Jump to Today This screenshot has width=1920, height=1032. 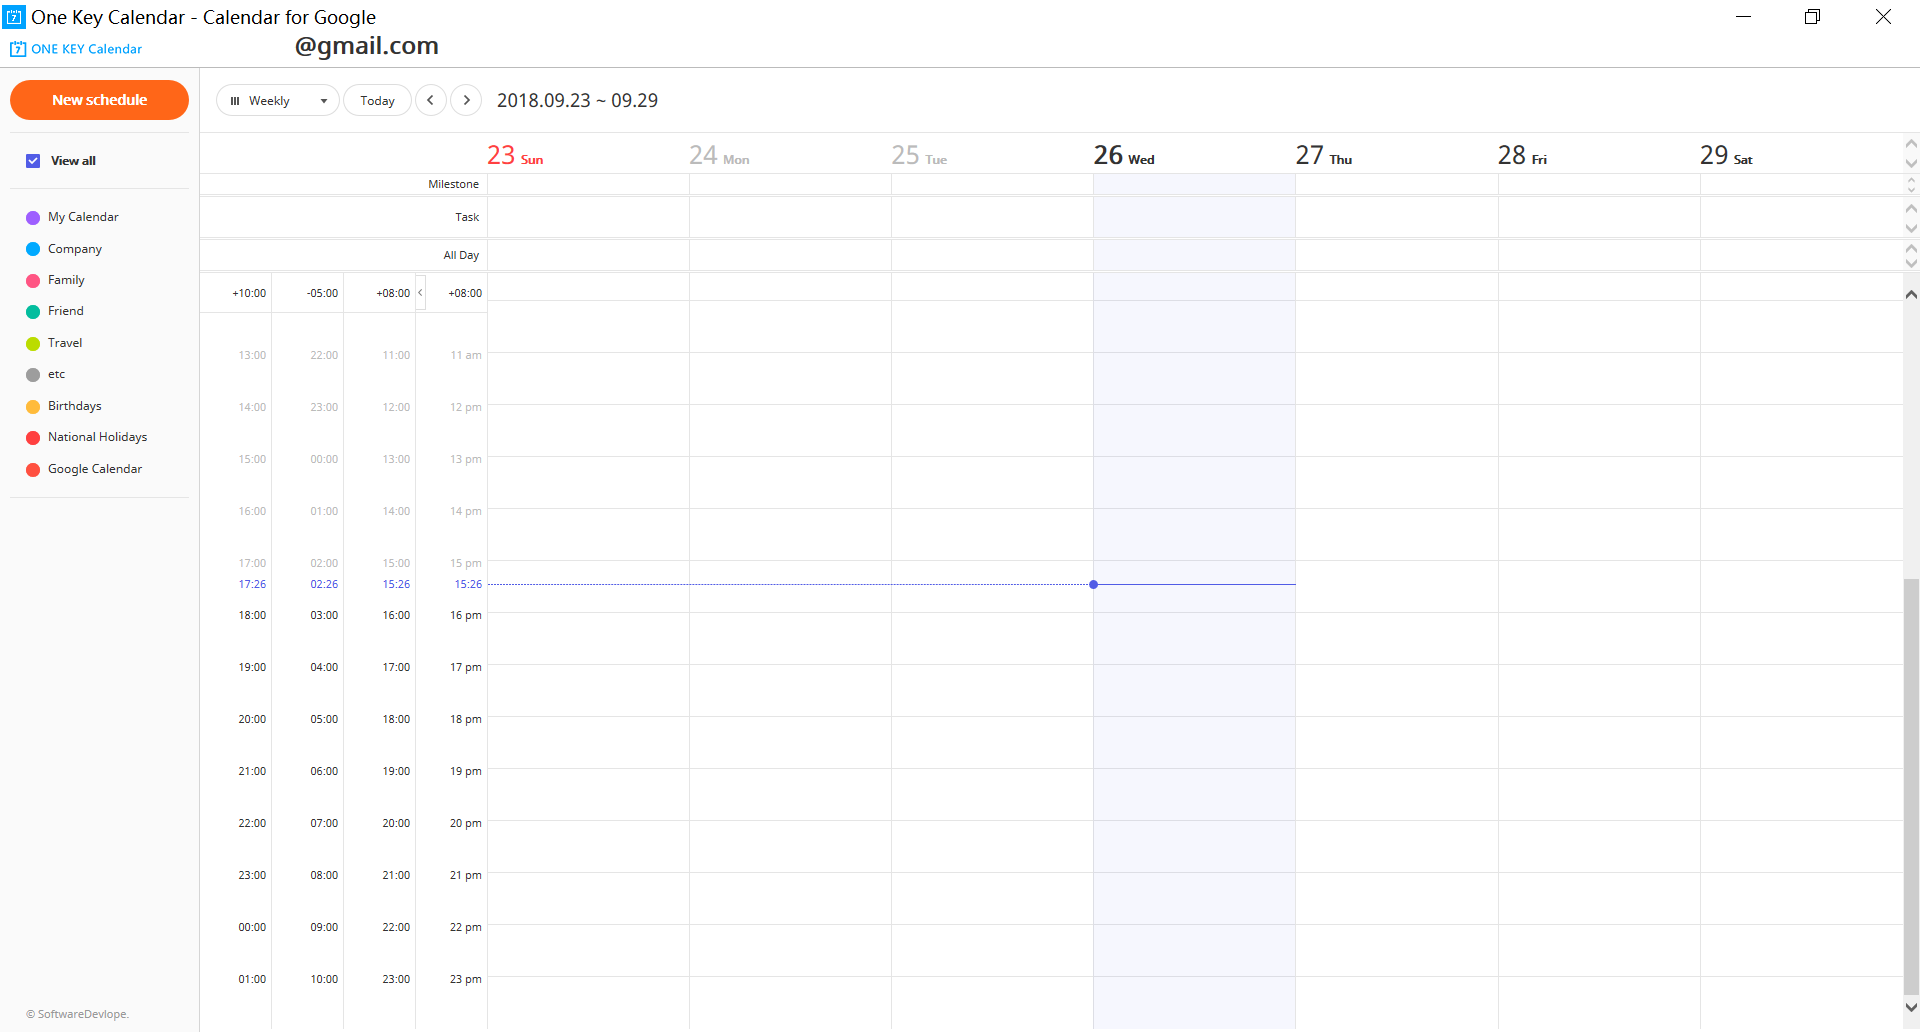click(x=377, y=100)
